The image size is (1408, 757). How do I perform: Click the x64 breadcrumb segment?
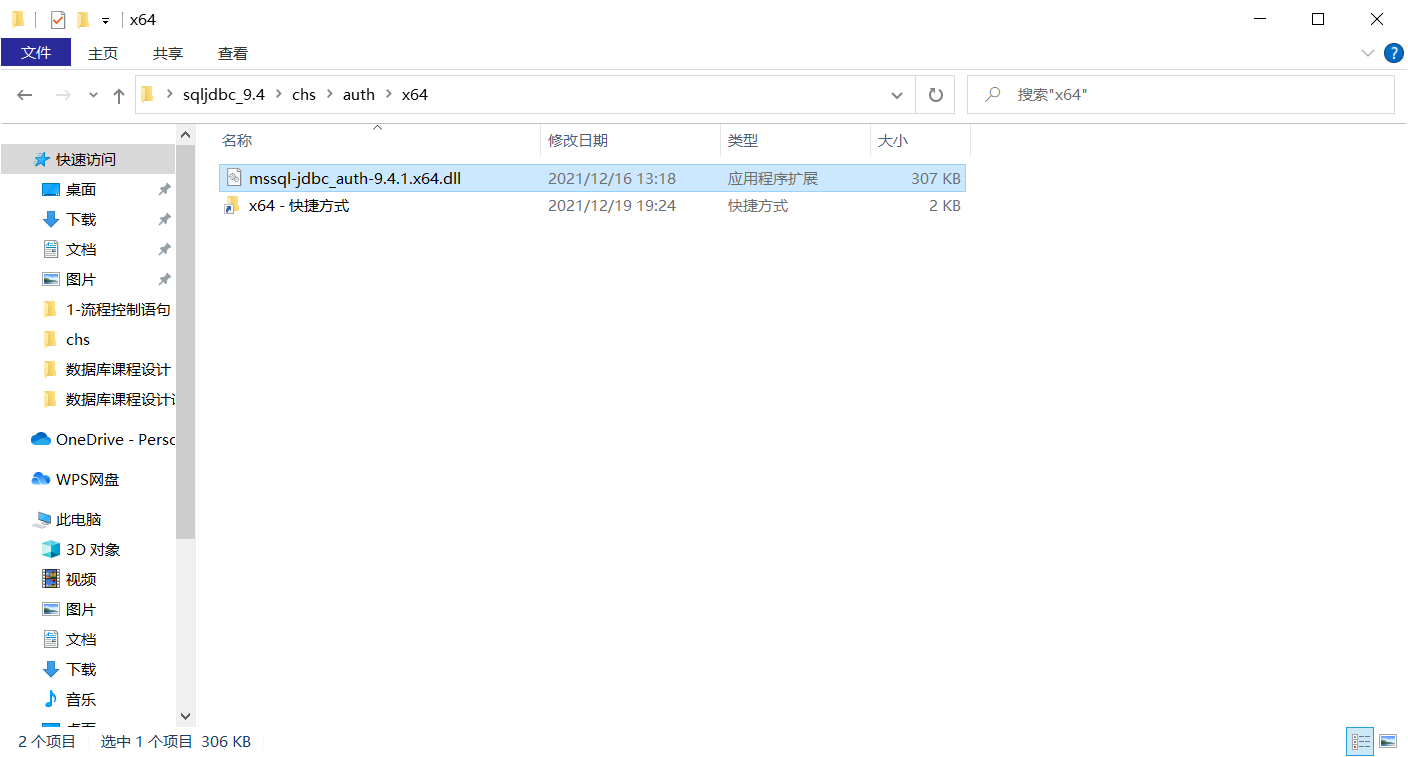pyautogui.click(x=415, y=95)
